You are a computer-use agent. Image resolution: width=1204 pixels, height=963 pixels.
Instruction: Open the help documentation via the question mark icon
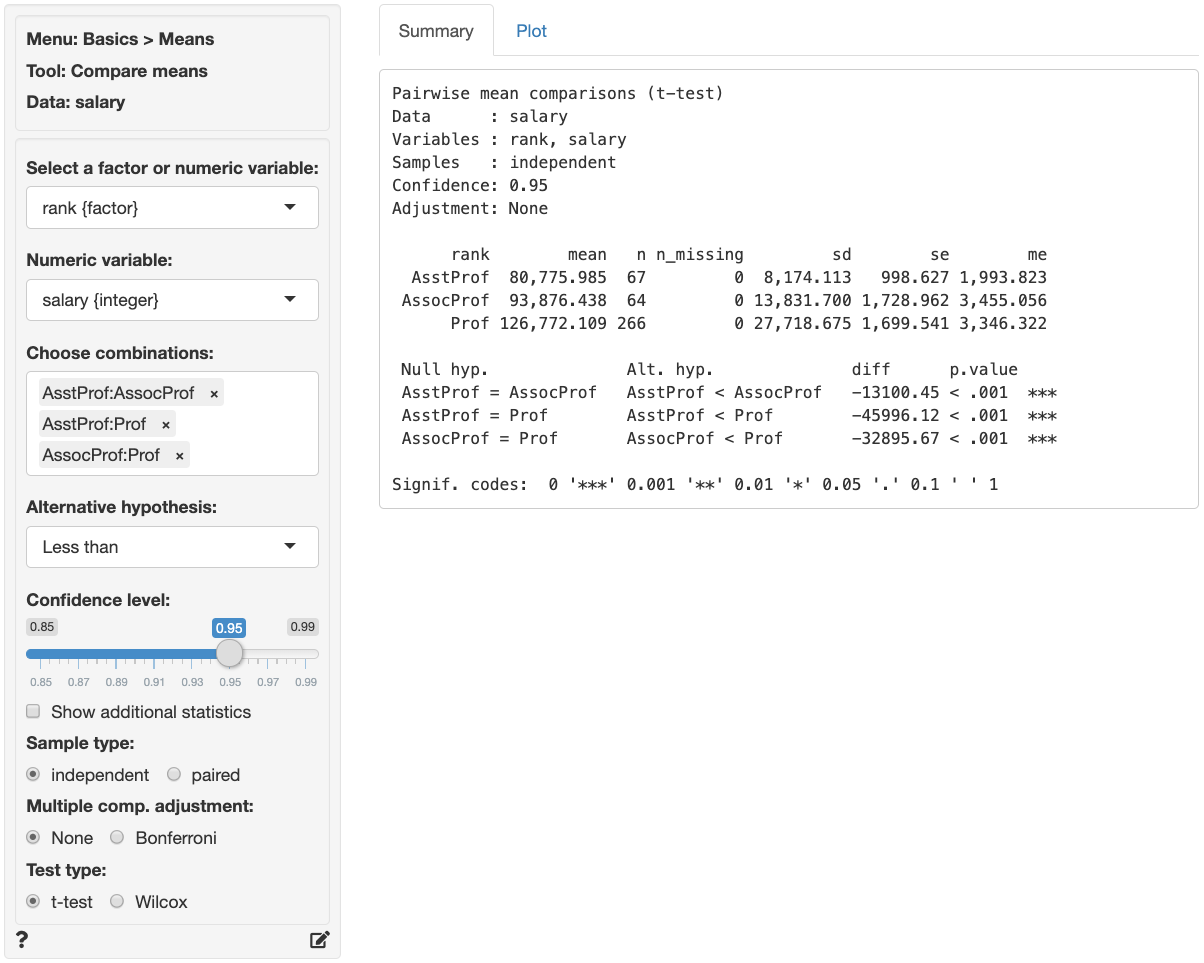coord(21,939)
